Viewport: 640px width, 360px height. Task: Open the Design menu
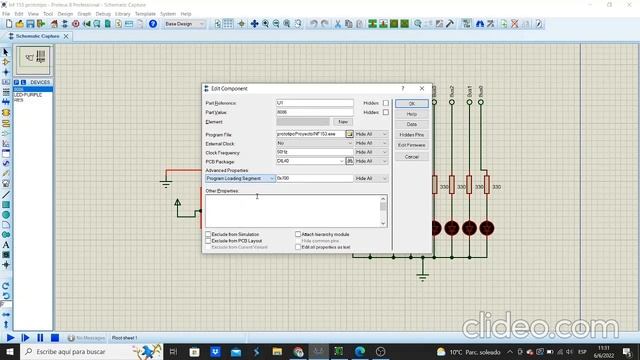pyautogui.click(x=65, y=14)
